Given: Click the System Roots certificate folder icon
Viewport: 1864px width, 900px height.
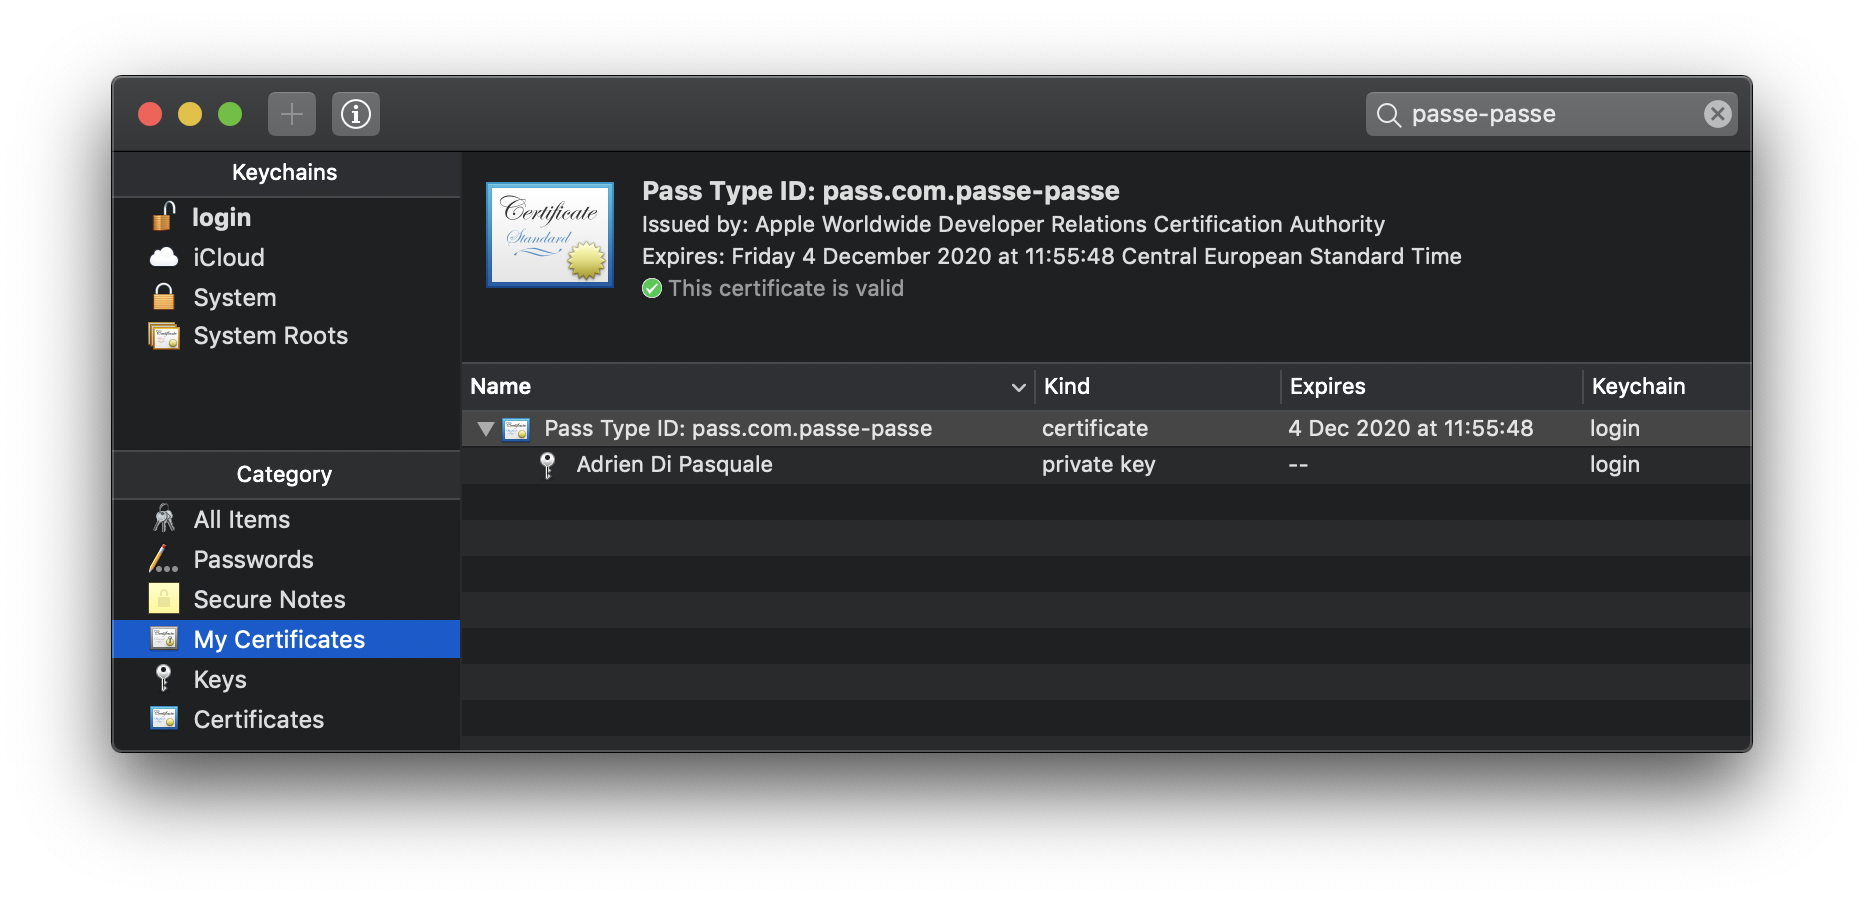Looking at the screenshot, I should coord(164,336).
